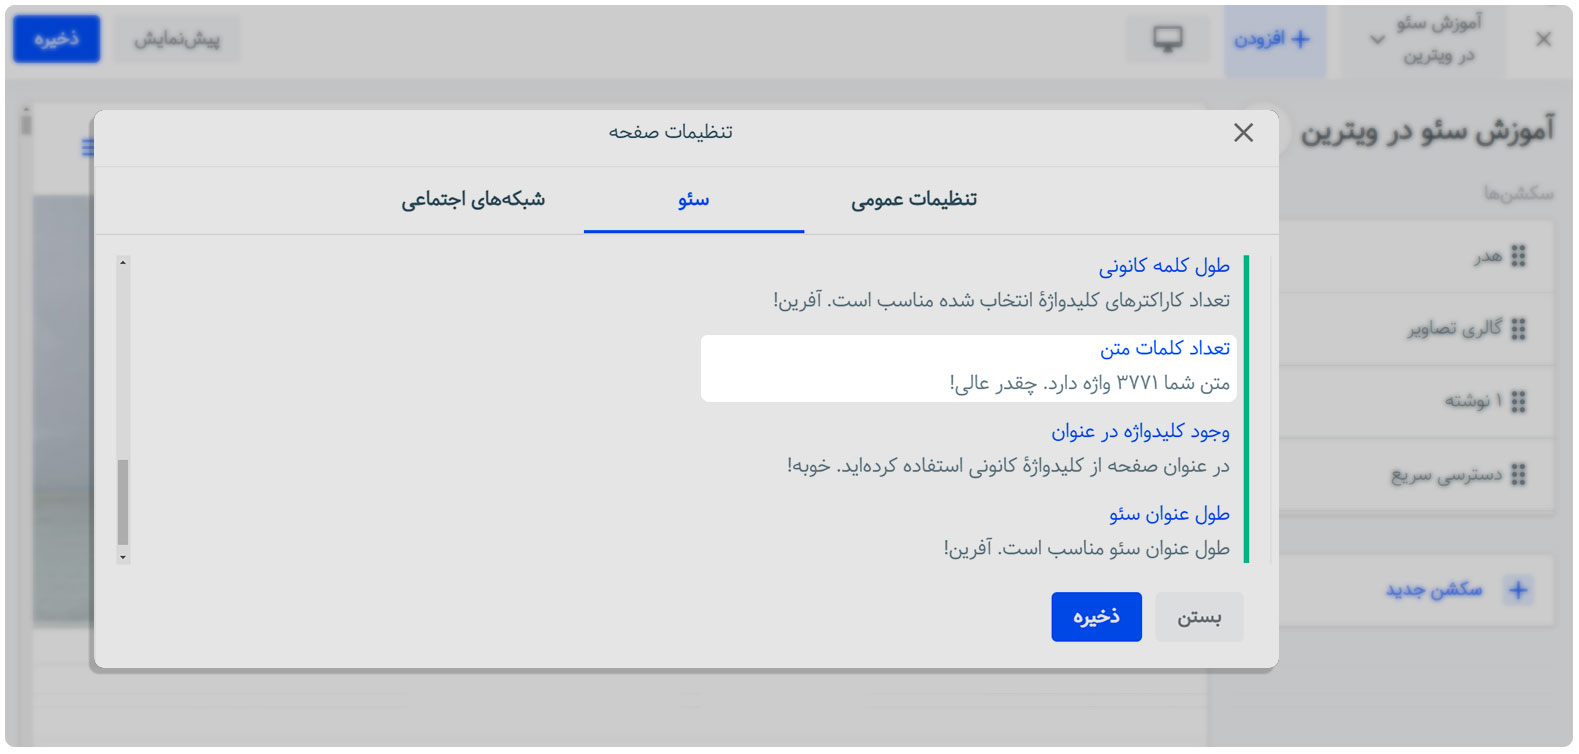The height and width of the screenshot is (754, 1579).
Task: Select the دسترسی سریع section row
Action: tap(1416, 475)
